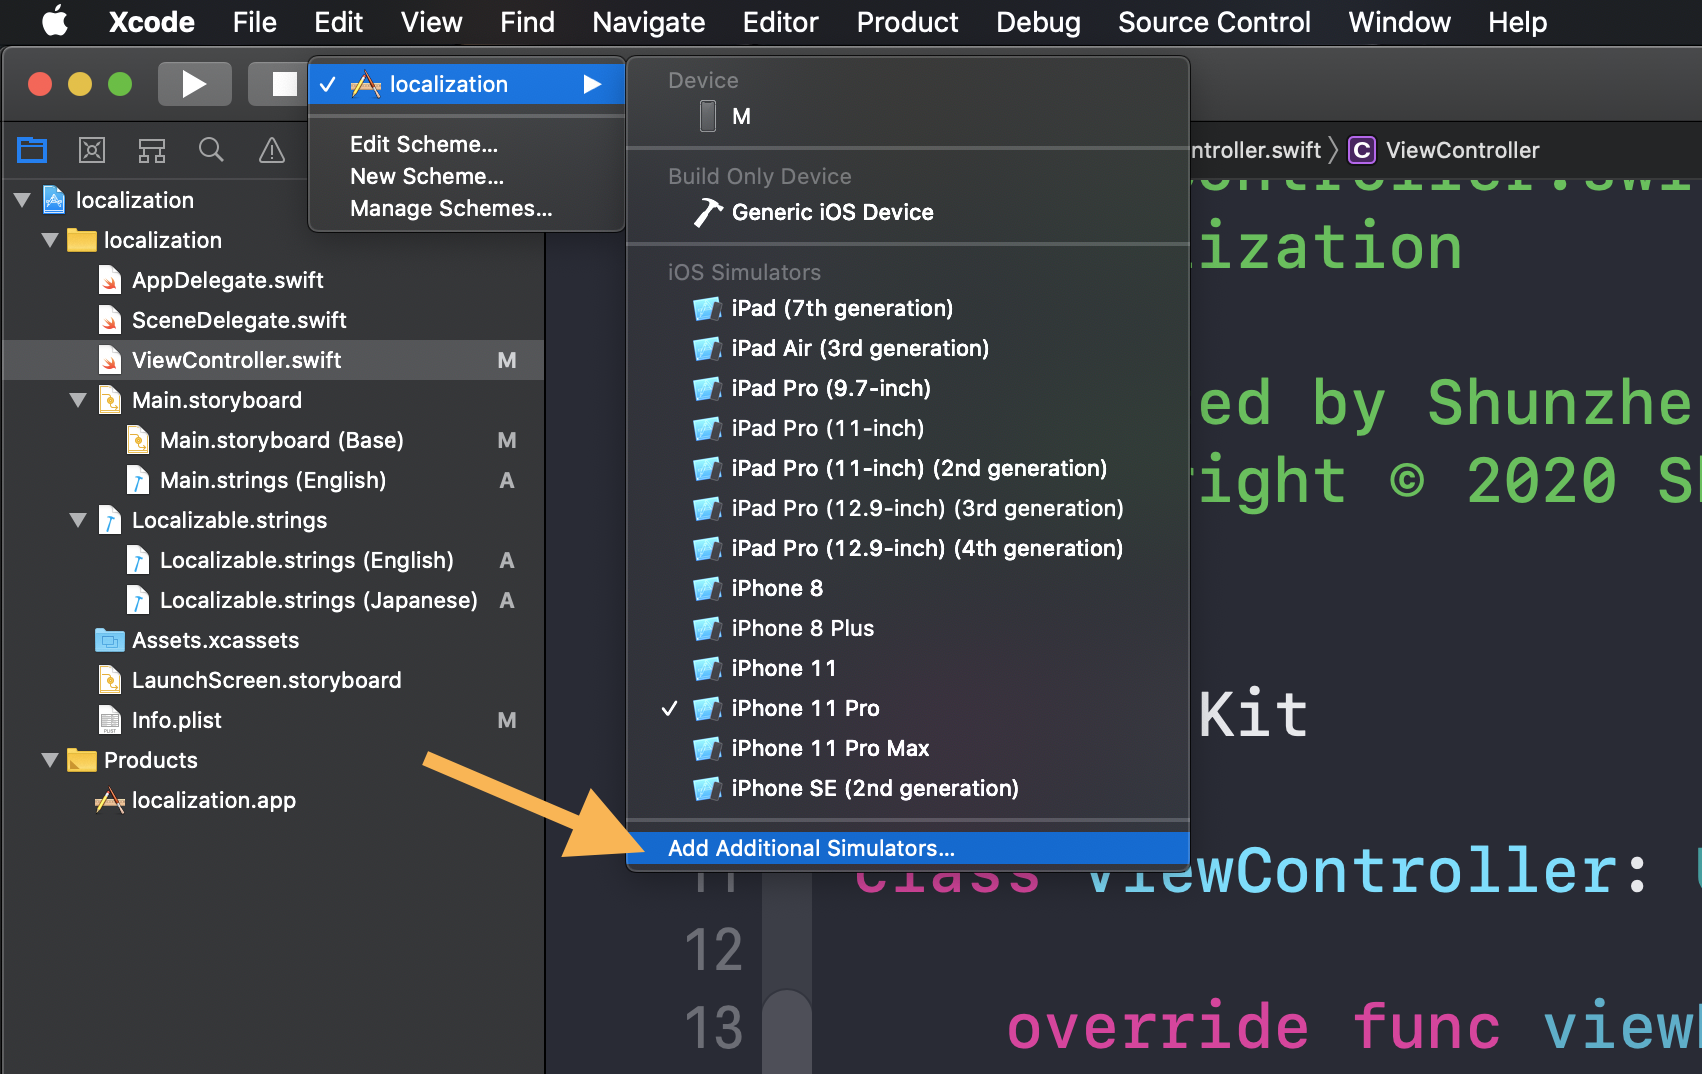Open the Window menu
Viewport: 1702px width, 1074px height.
pos(1399,21)
